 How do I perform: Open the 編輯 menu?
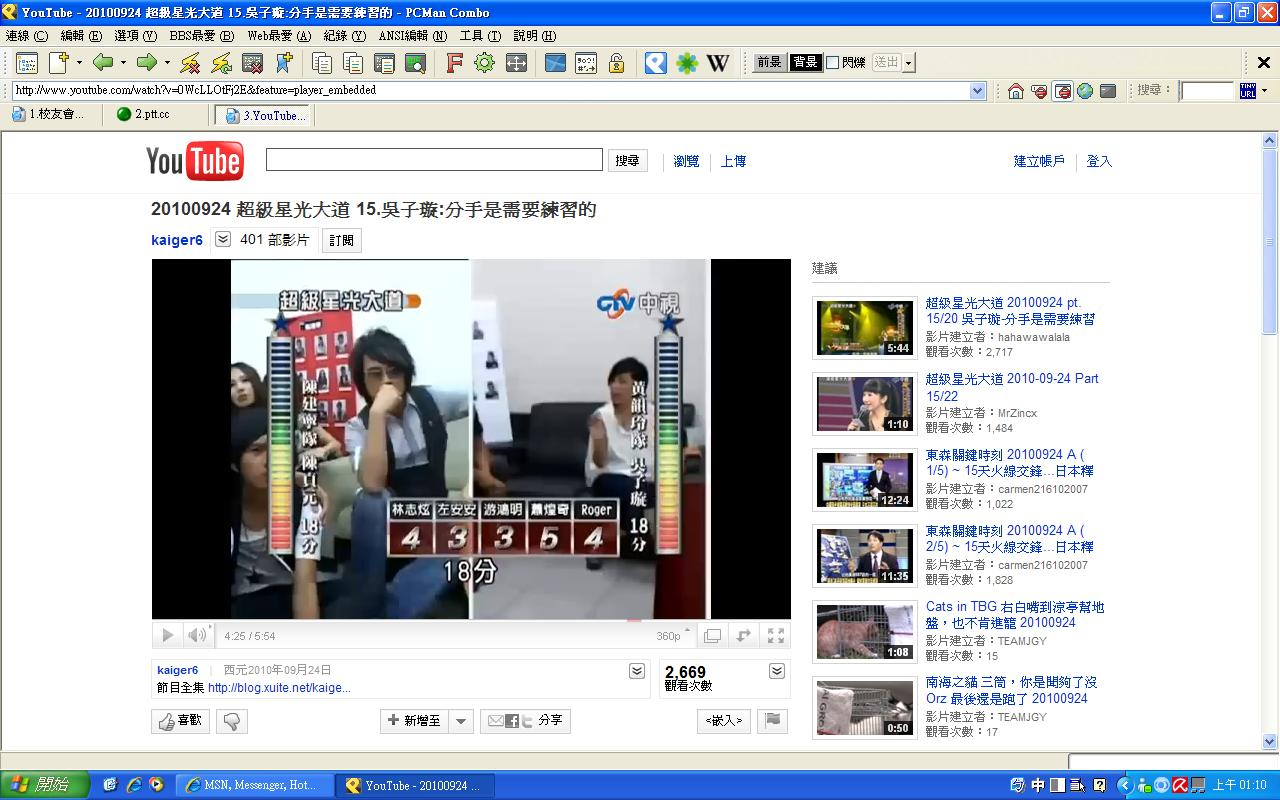pyautogui.click(x=81, y=35)
